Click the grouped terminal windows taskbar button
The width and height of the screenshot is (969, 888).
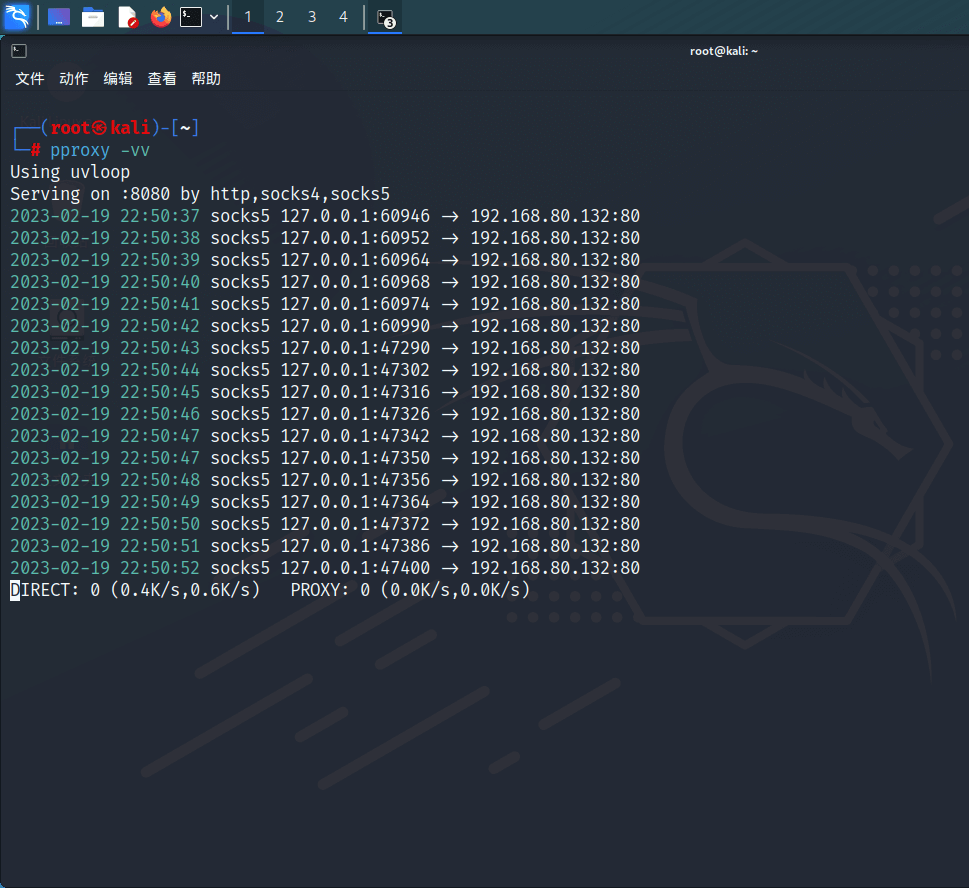point(385,17)
